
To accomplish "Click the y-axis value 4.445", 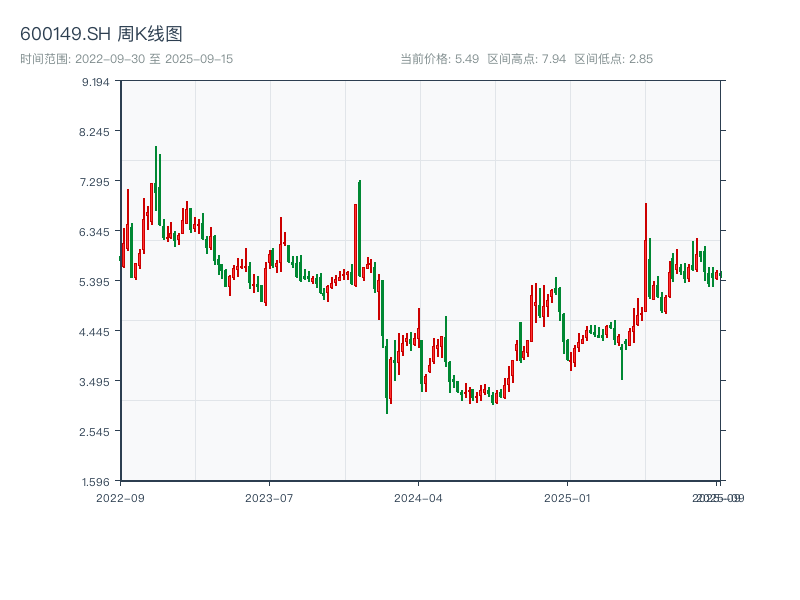I will pos(94,332).
